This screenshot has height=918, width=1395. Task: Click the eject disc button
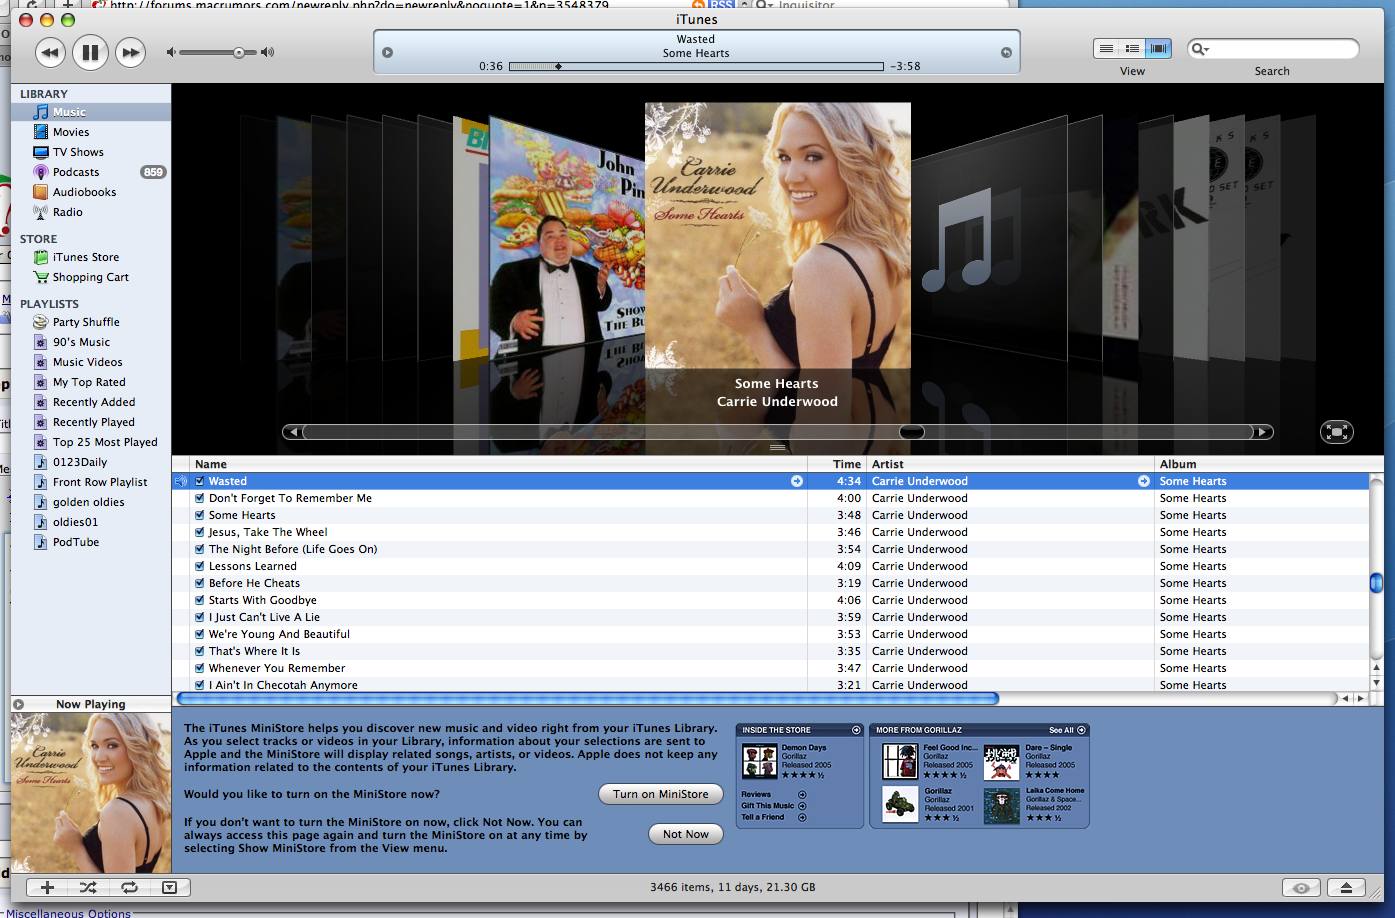[1346, 888]
